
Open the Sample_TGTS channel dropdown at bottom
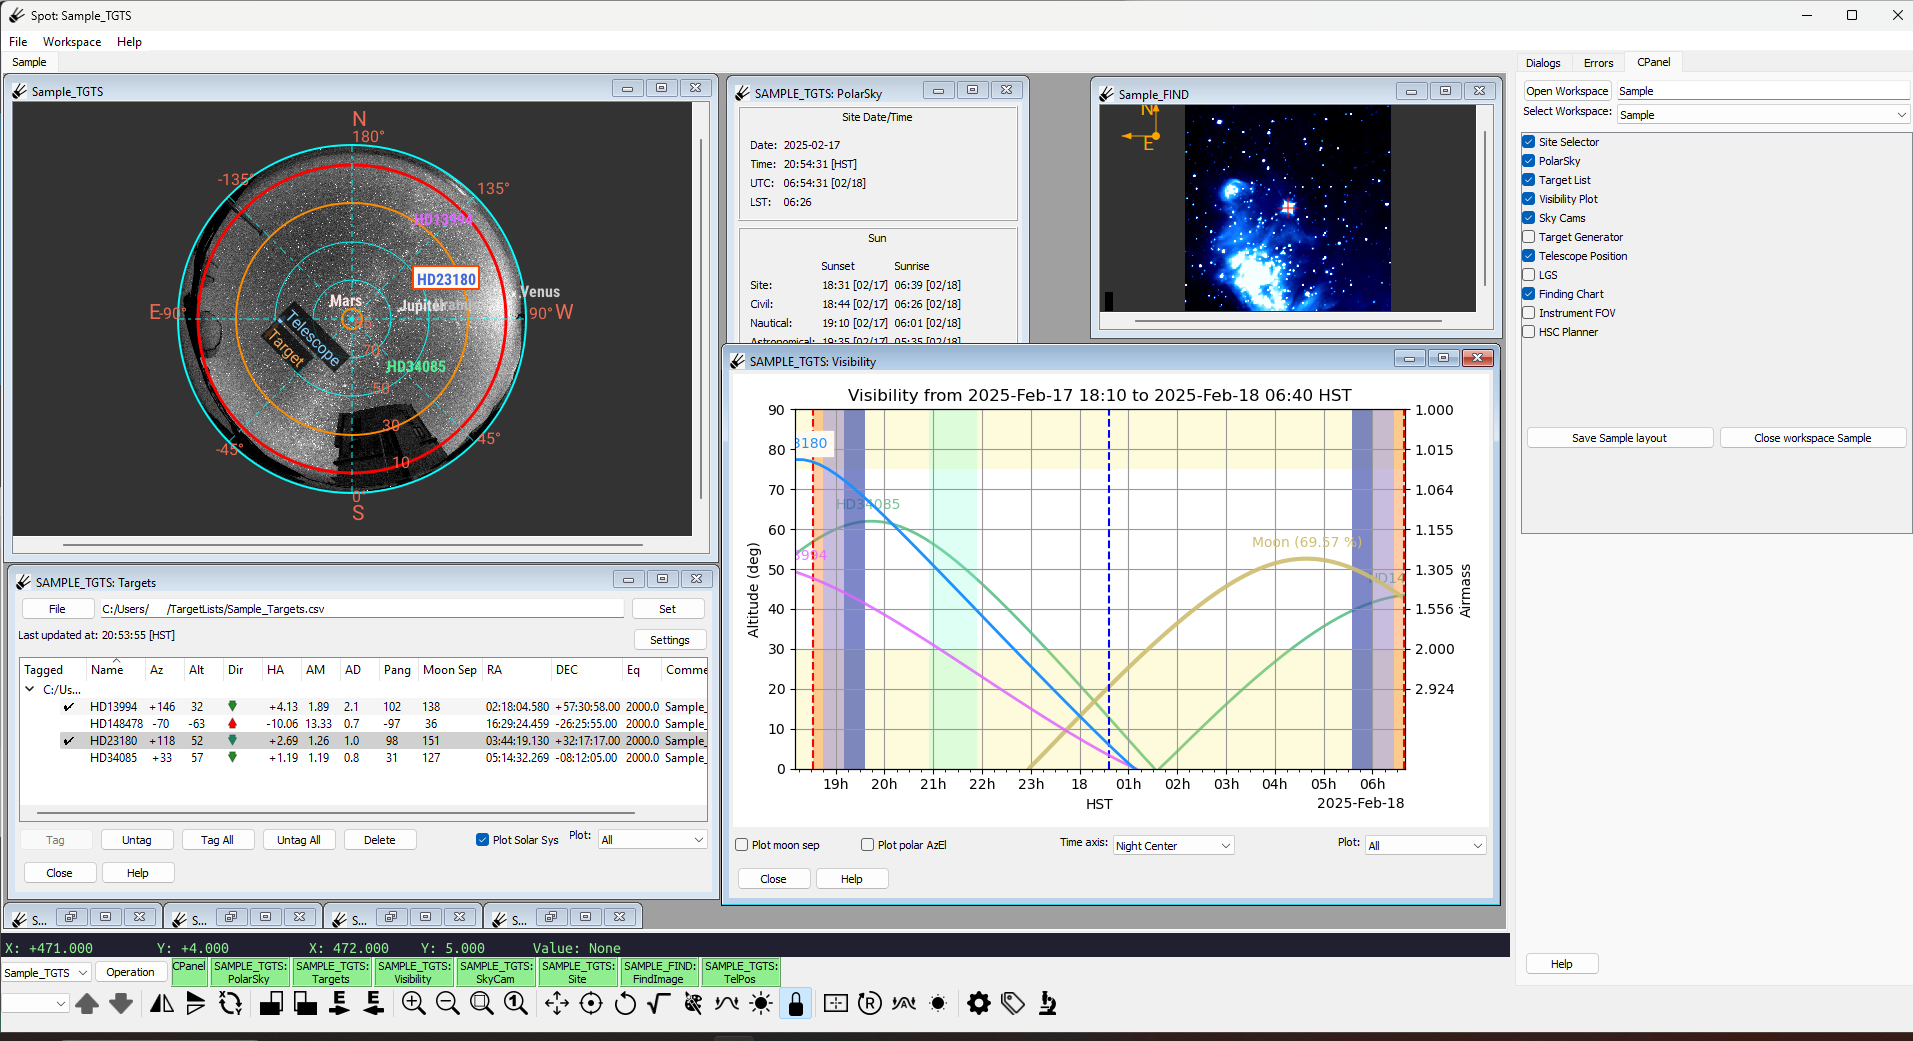46,973
